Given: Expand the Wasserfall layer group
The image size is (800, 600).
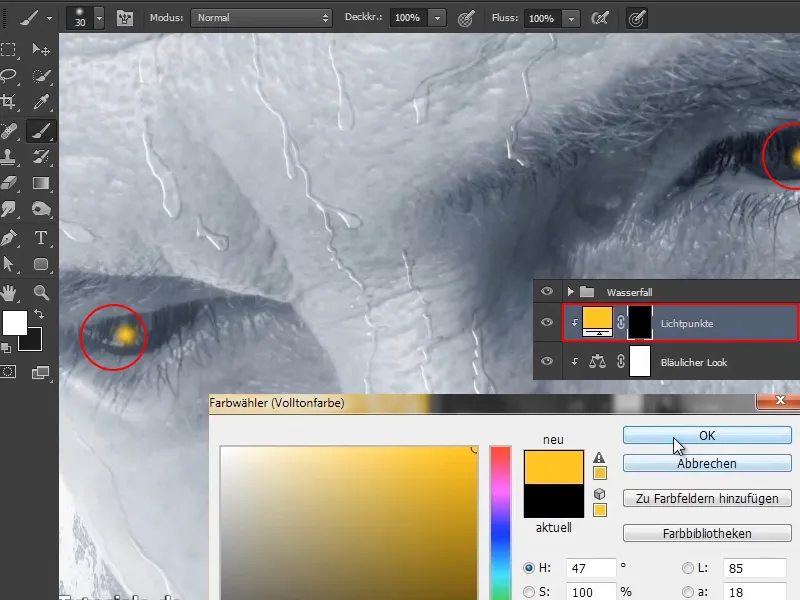Looking at the screenshot, I should click(x=570, y=292).
